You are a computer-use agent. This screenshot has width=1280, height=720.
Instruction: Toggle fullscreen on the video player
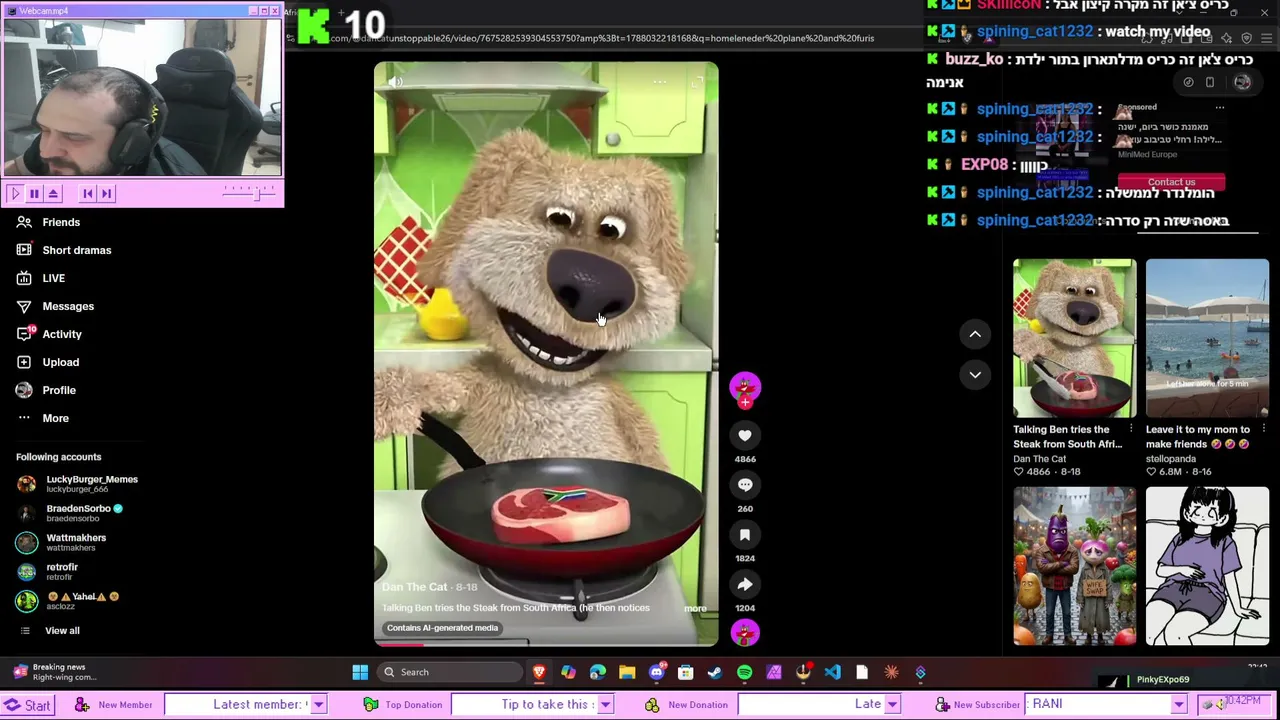(696, 82)
